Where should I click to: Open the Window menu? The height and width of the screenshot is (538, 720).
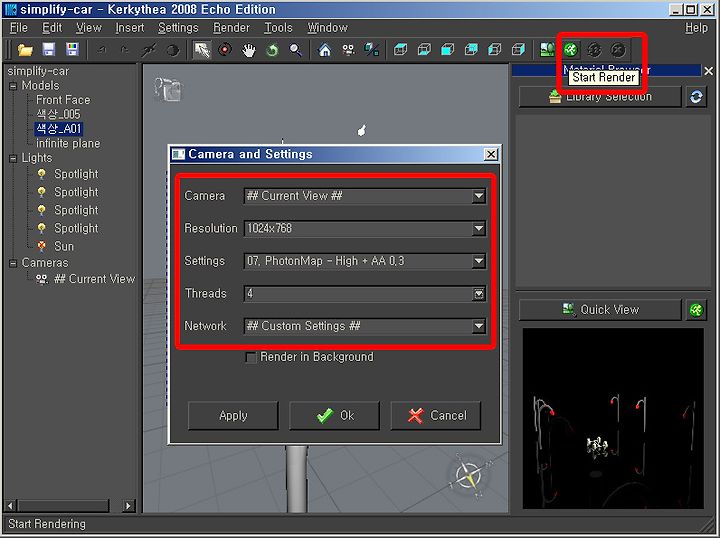(327, 28)
